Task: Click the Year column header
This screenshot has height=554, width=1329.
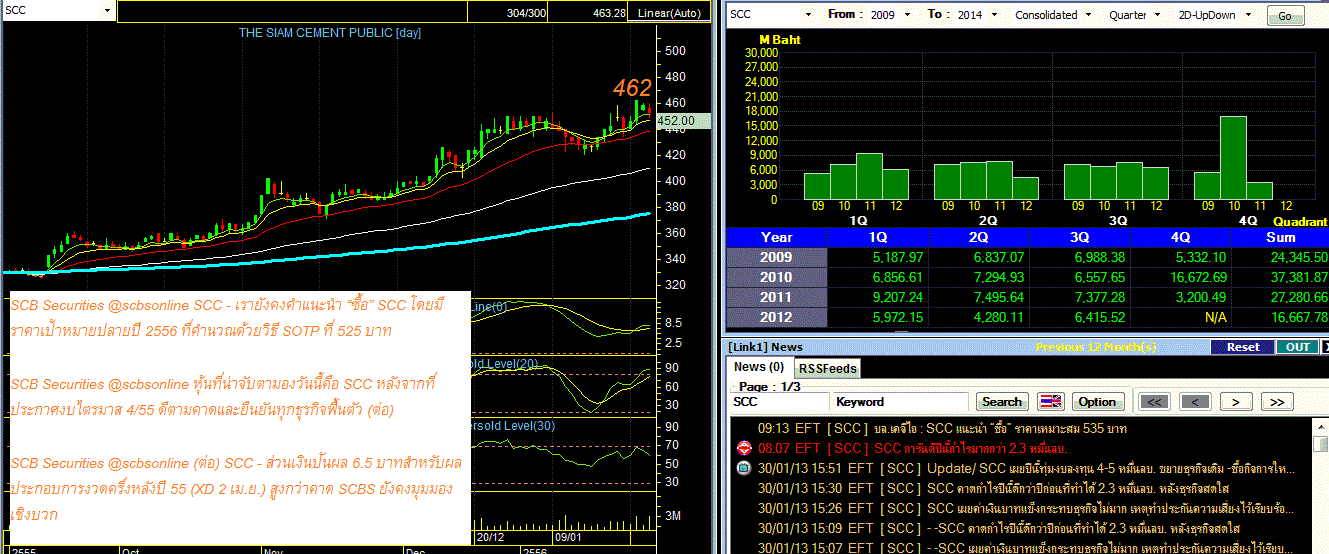Action: tap(776, 237)
